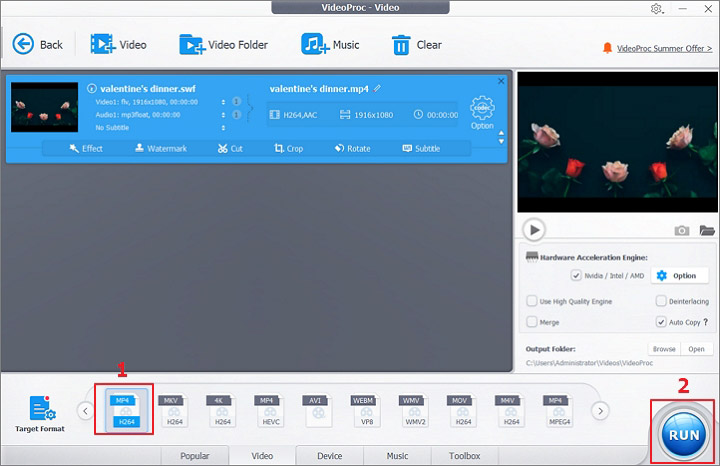Toggle Auto Copy checkbox
The height and width of the screenshot is (466, 720).
(x=661, y=322)
